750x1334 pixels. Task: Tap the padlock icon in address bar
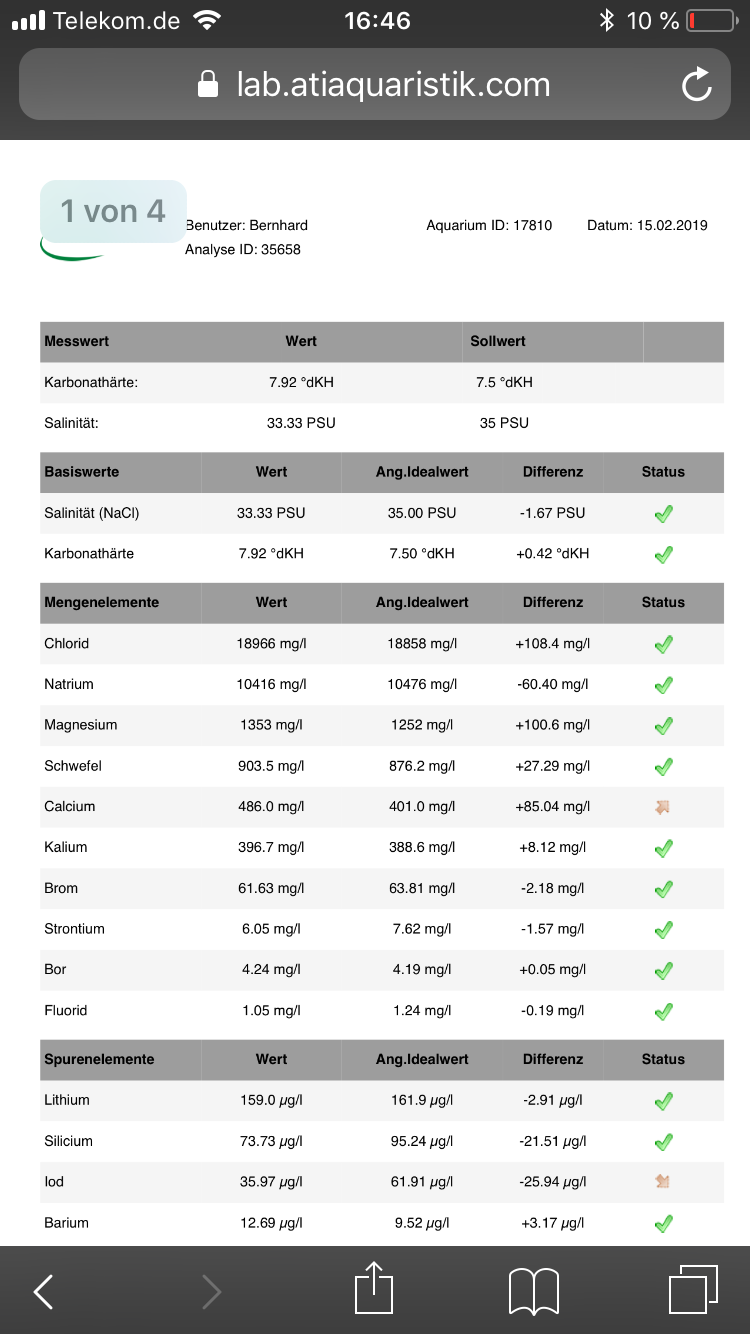(208, 85)
